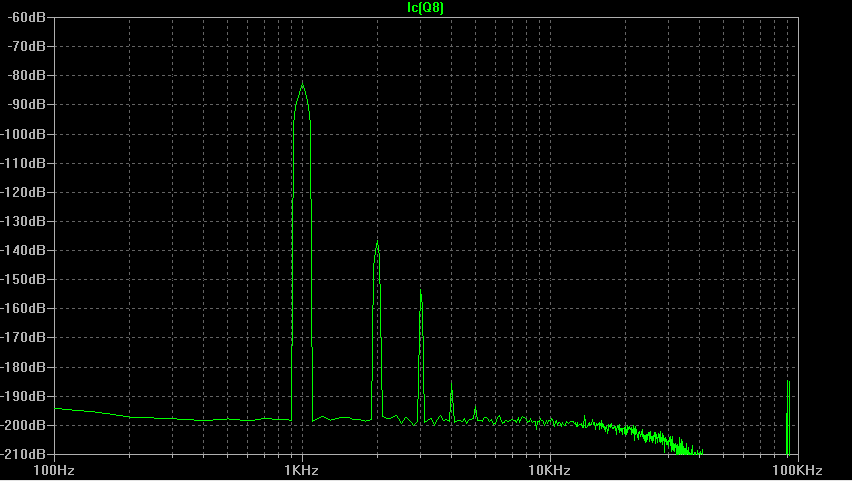Click the -150dB axis label
The image size is (852, 481).
[x=23, y=279]
